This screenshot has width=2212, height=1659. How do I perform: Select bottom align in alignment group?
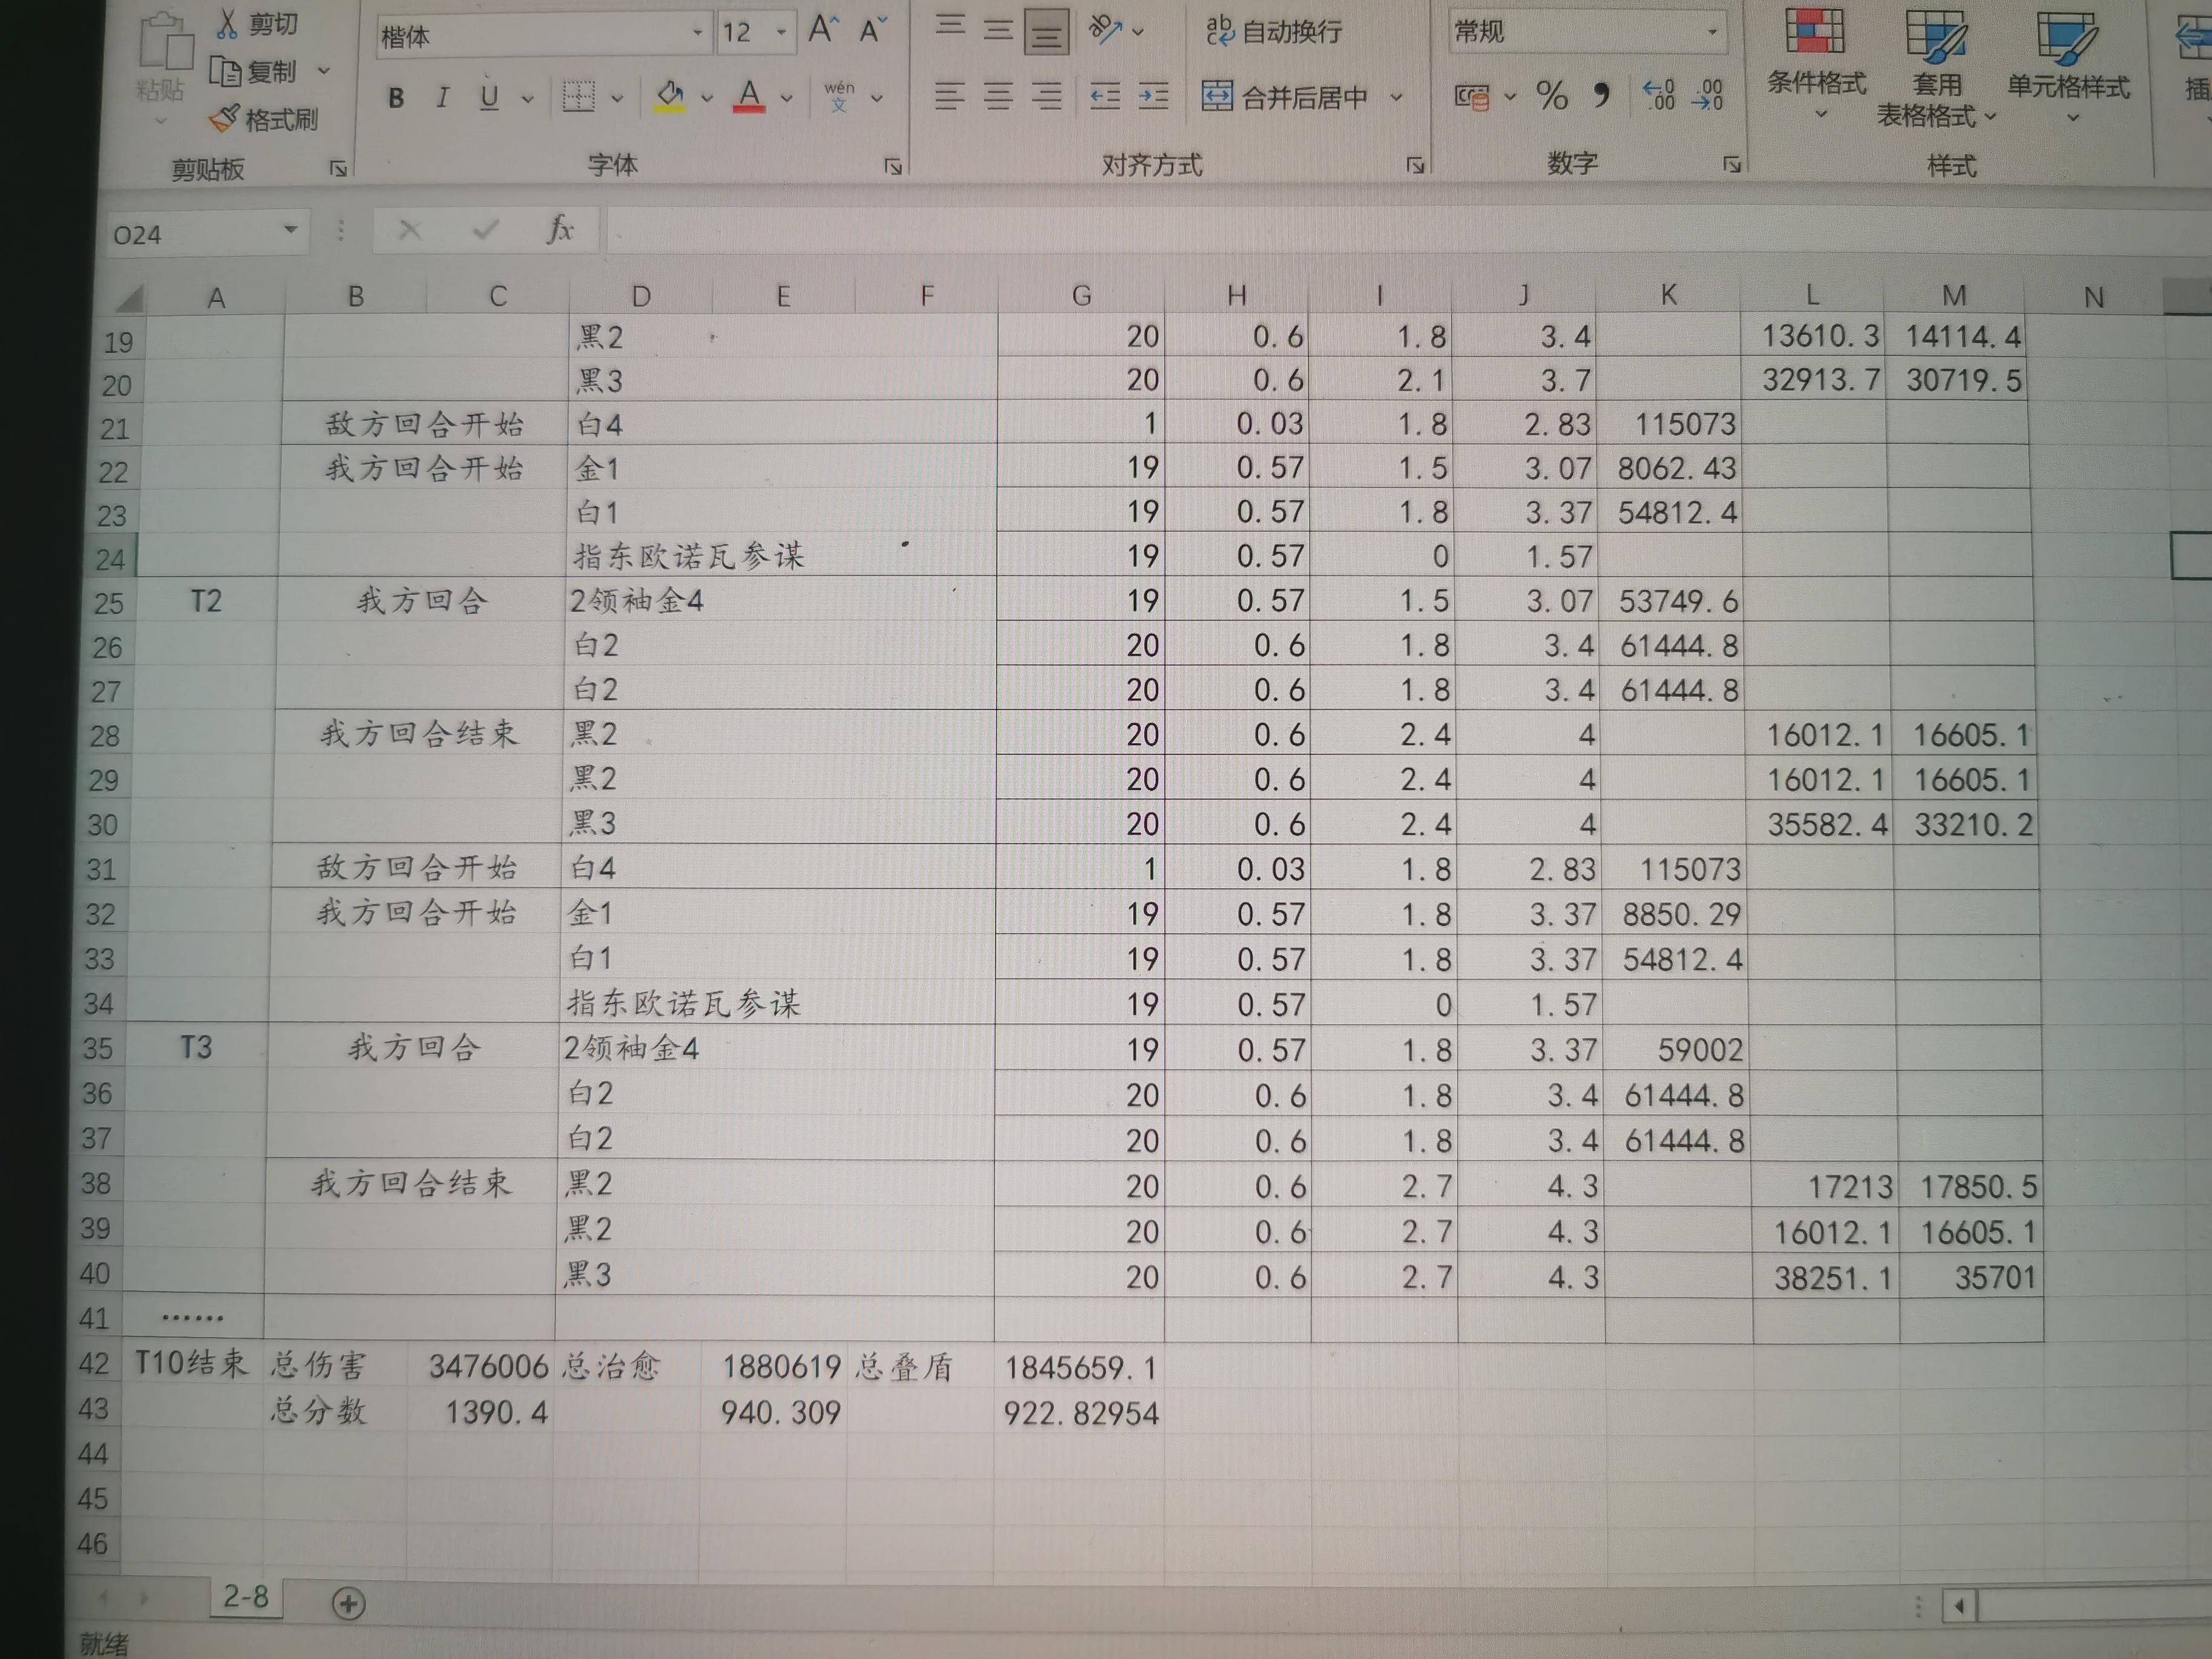[x=1046, y=32]
